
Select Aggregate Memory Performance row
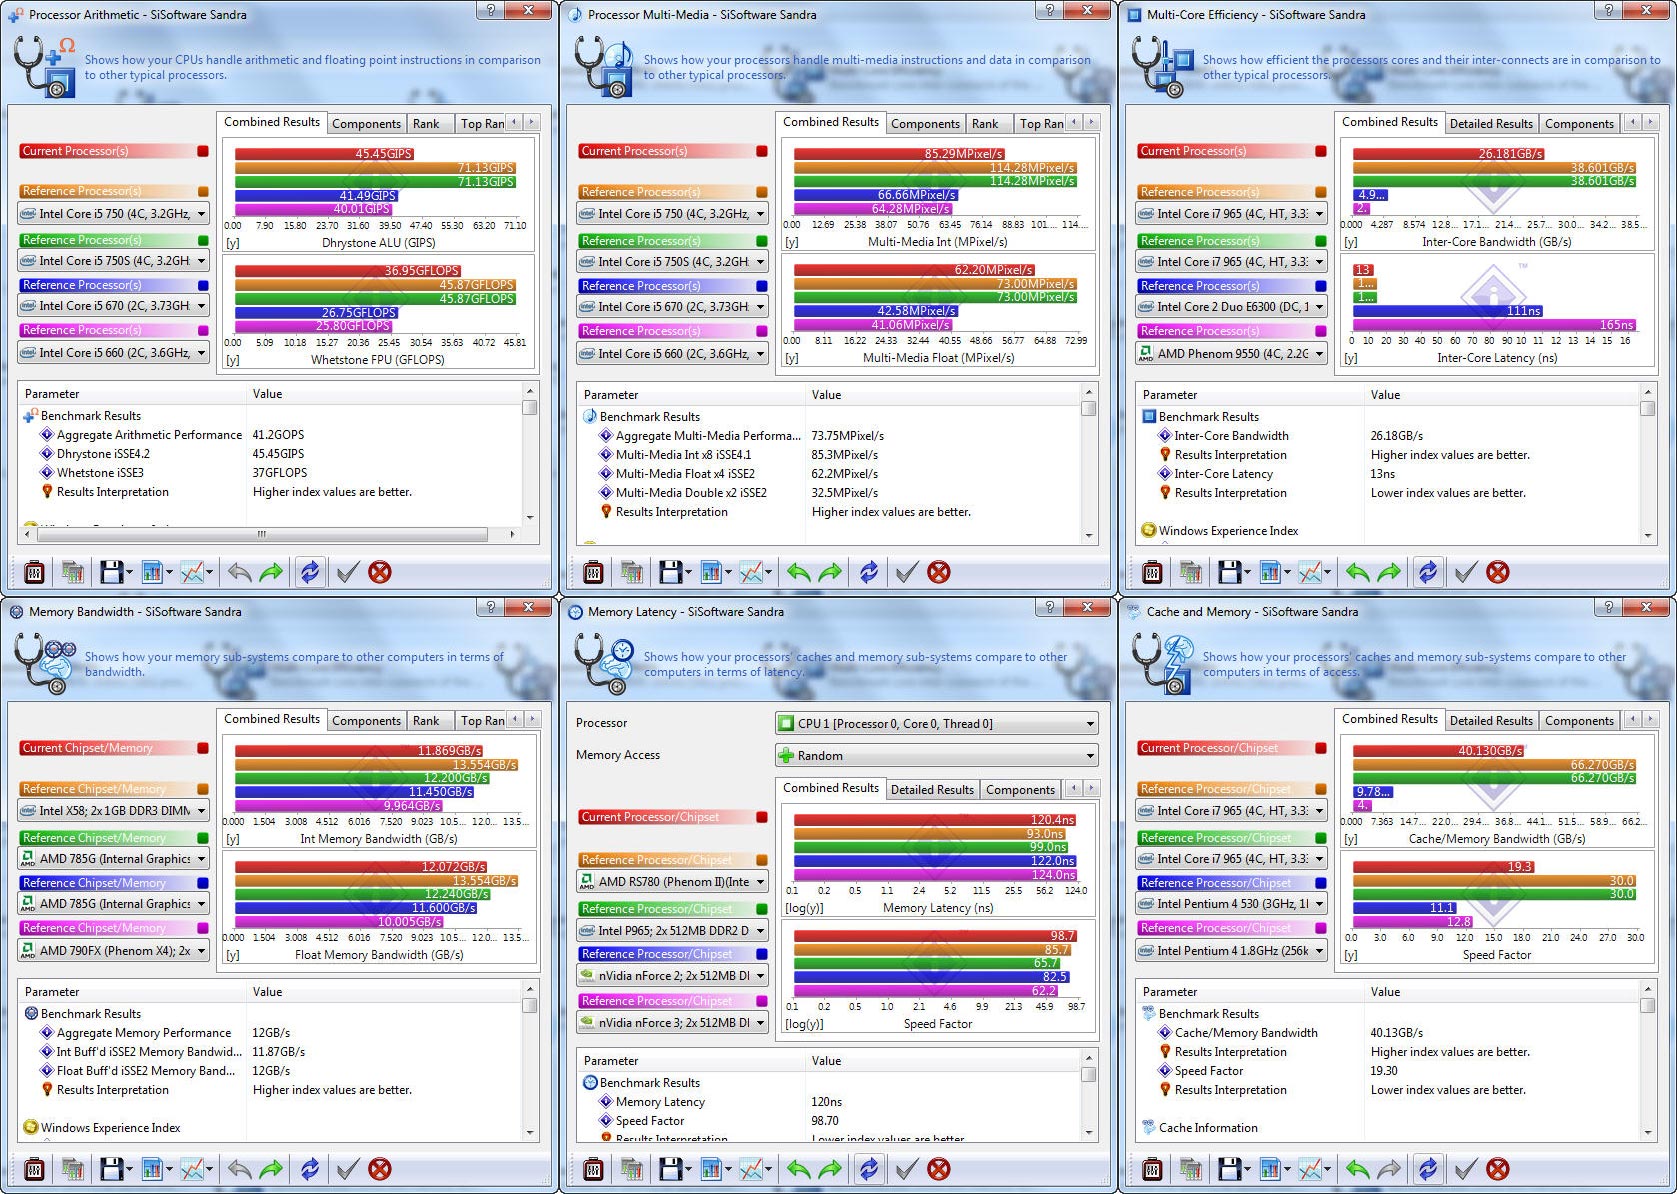pyautogui.click(x=144, y=1033)
